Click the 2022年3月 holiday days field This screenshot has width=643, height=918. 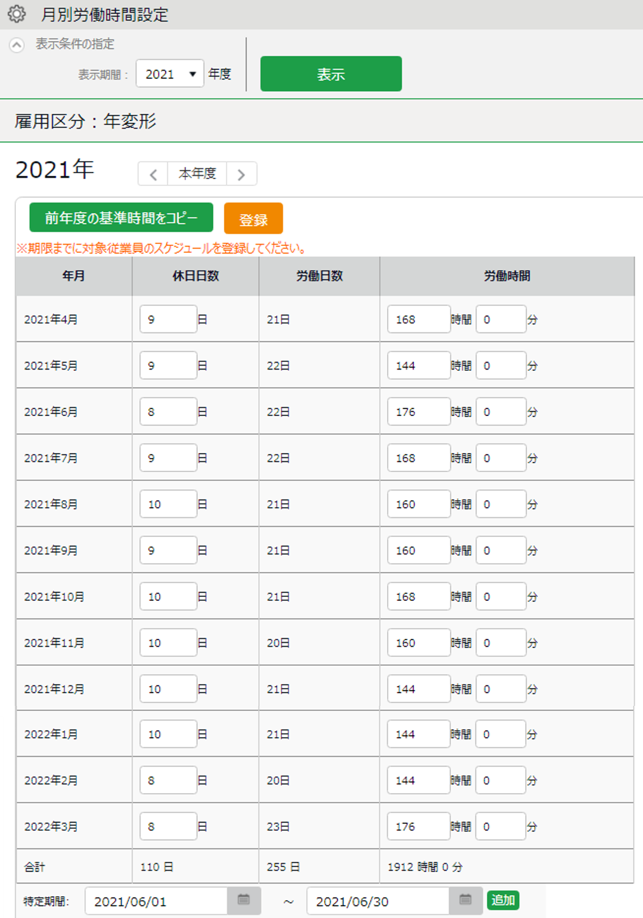pyautogui.click(x=168, y=826)
